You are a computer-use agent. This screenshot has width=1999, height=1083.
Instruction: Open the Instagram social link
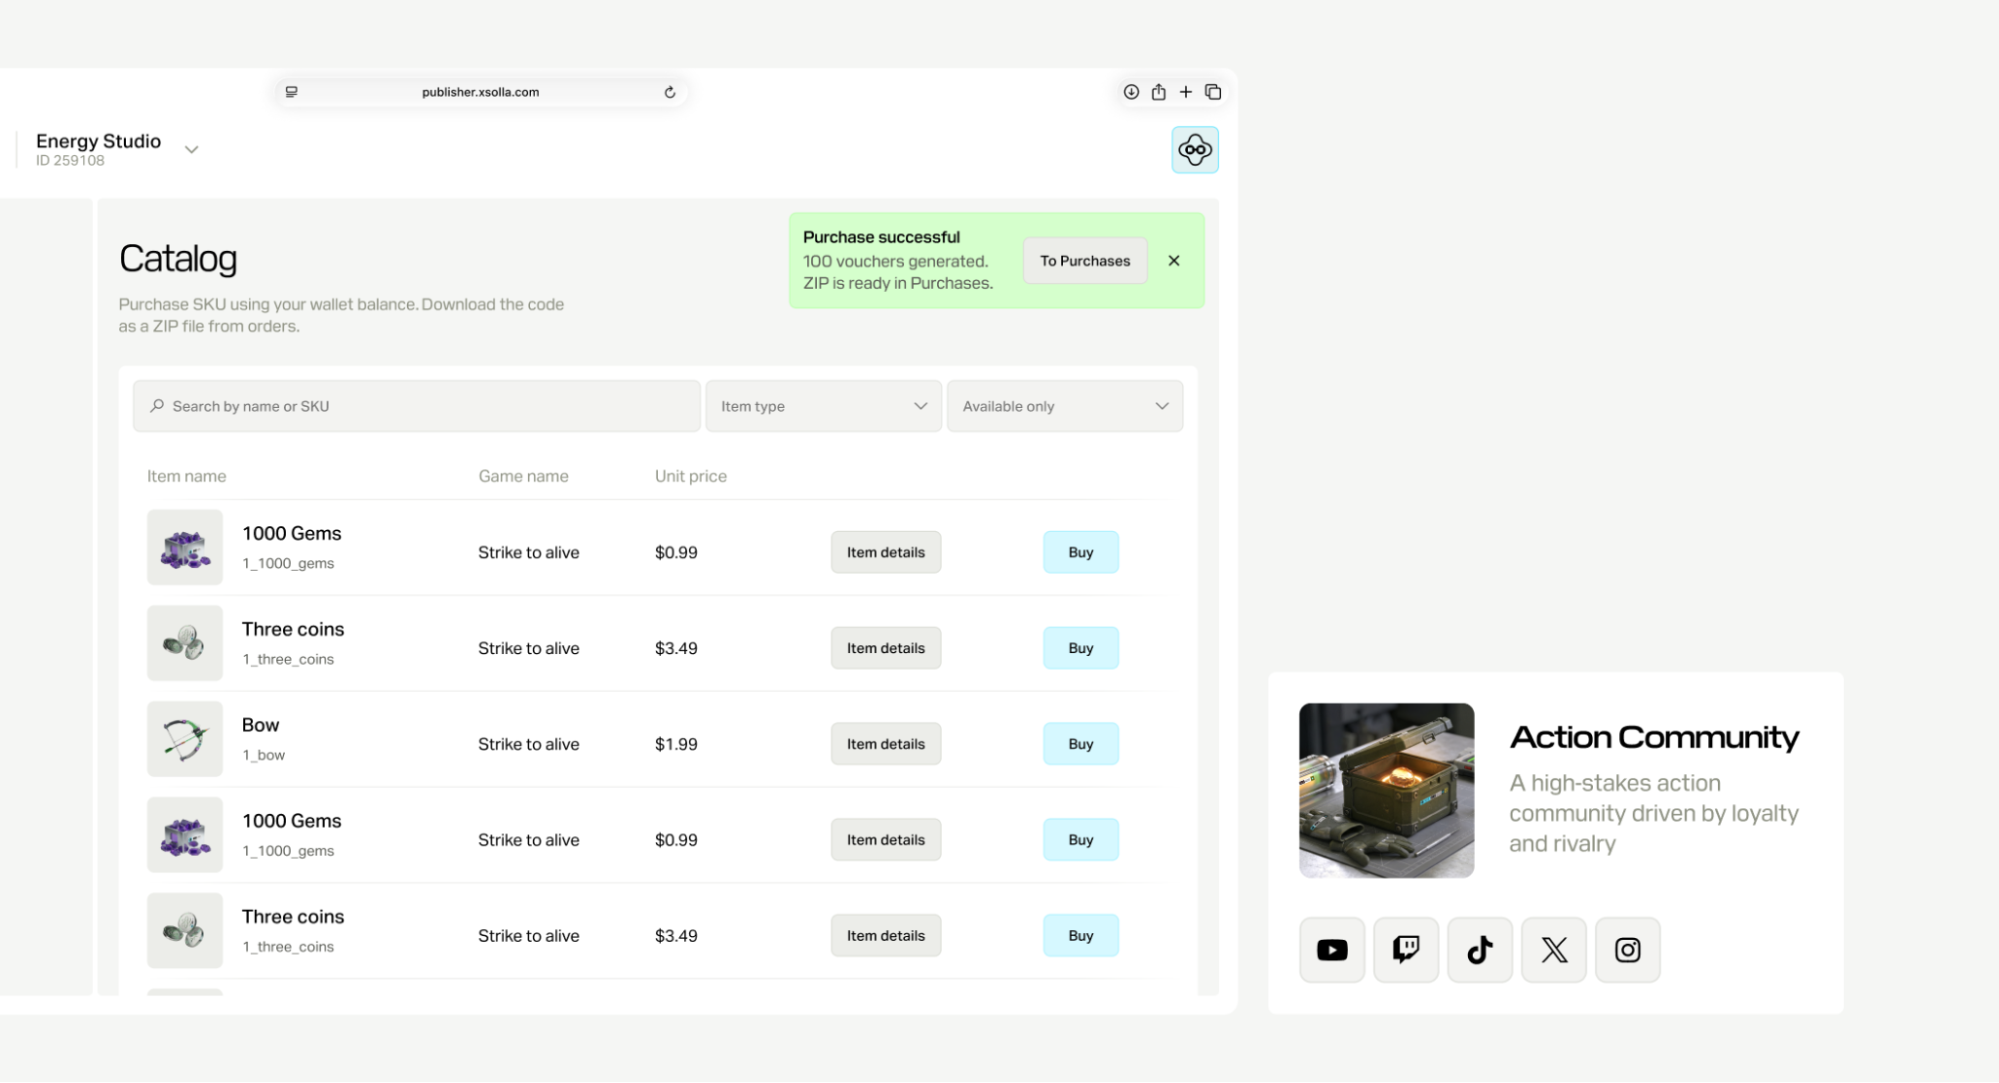pos(1628,950)
